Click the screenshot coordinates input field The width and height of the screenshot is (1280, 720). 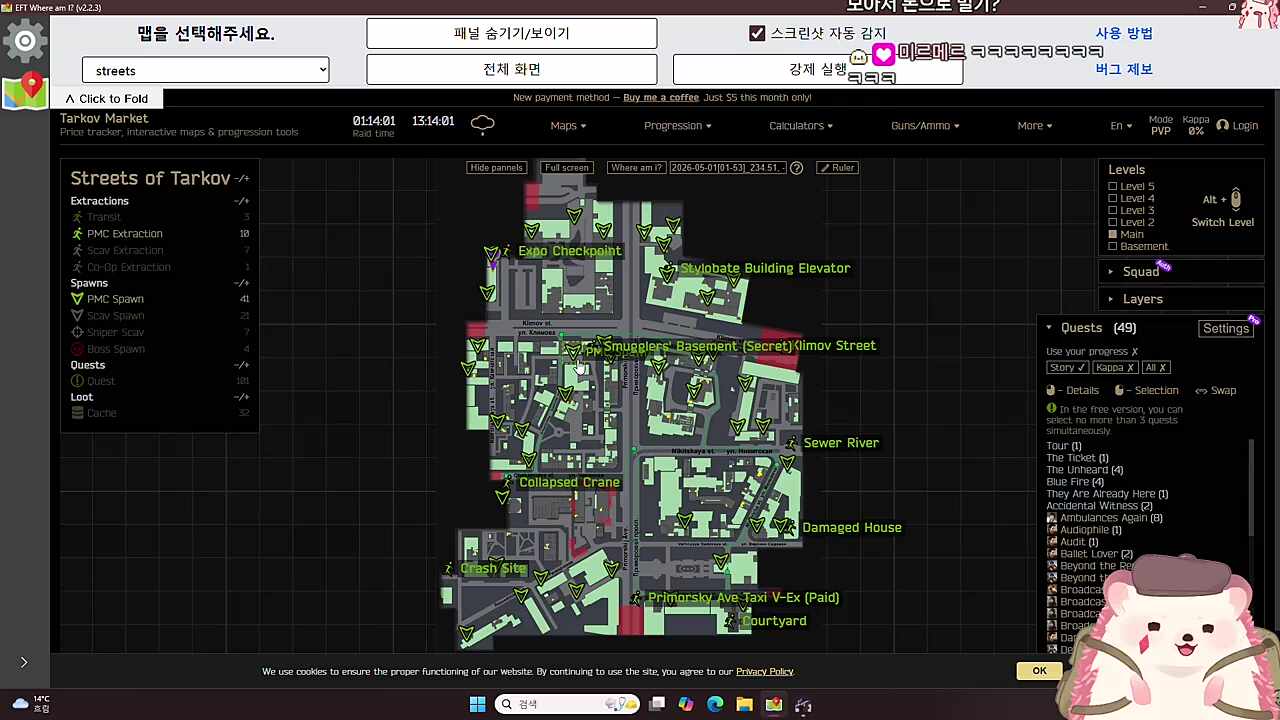[x=728, y=168]
